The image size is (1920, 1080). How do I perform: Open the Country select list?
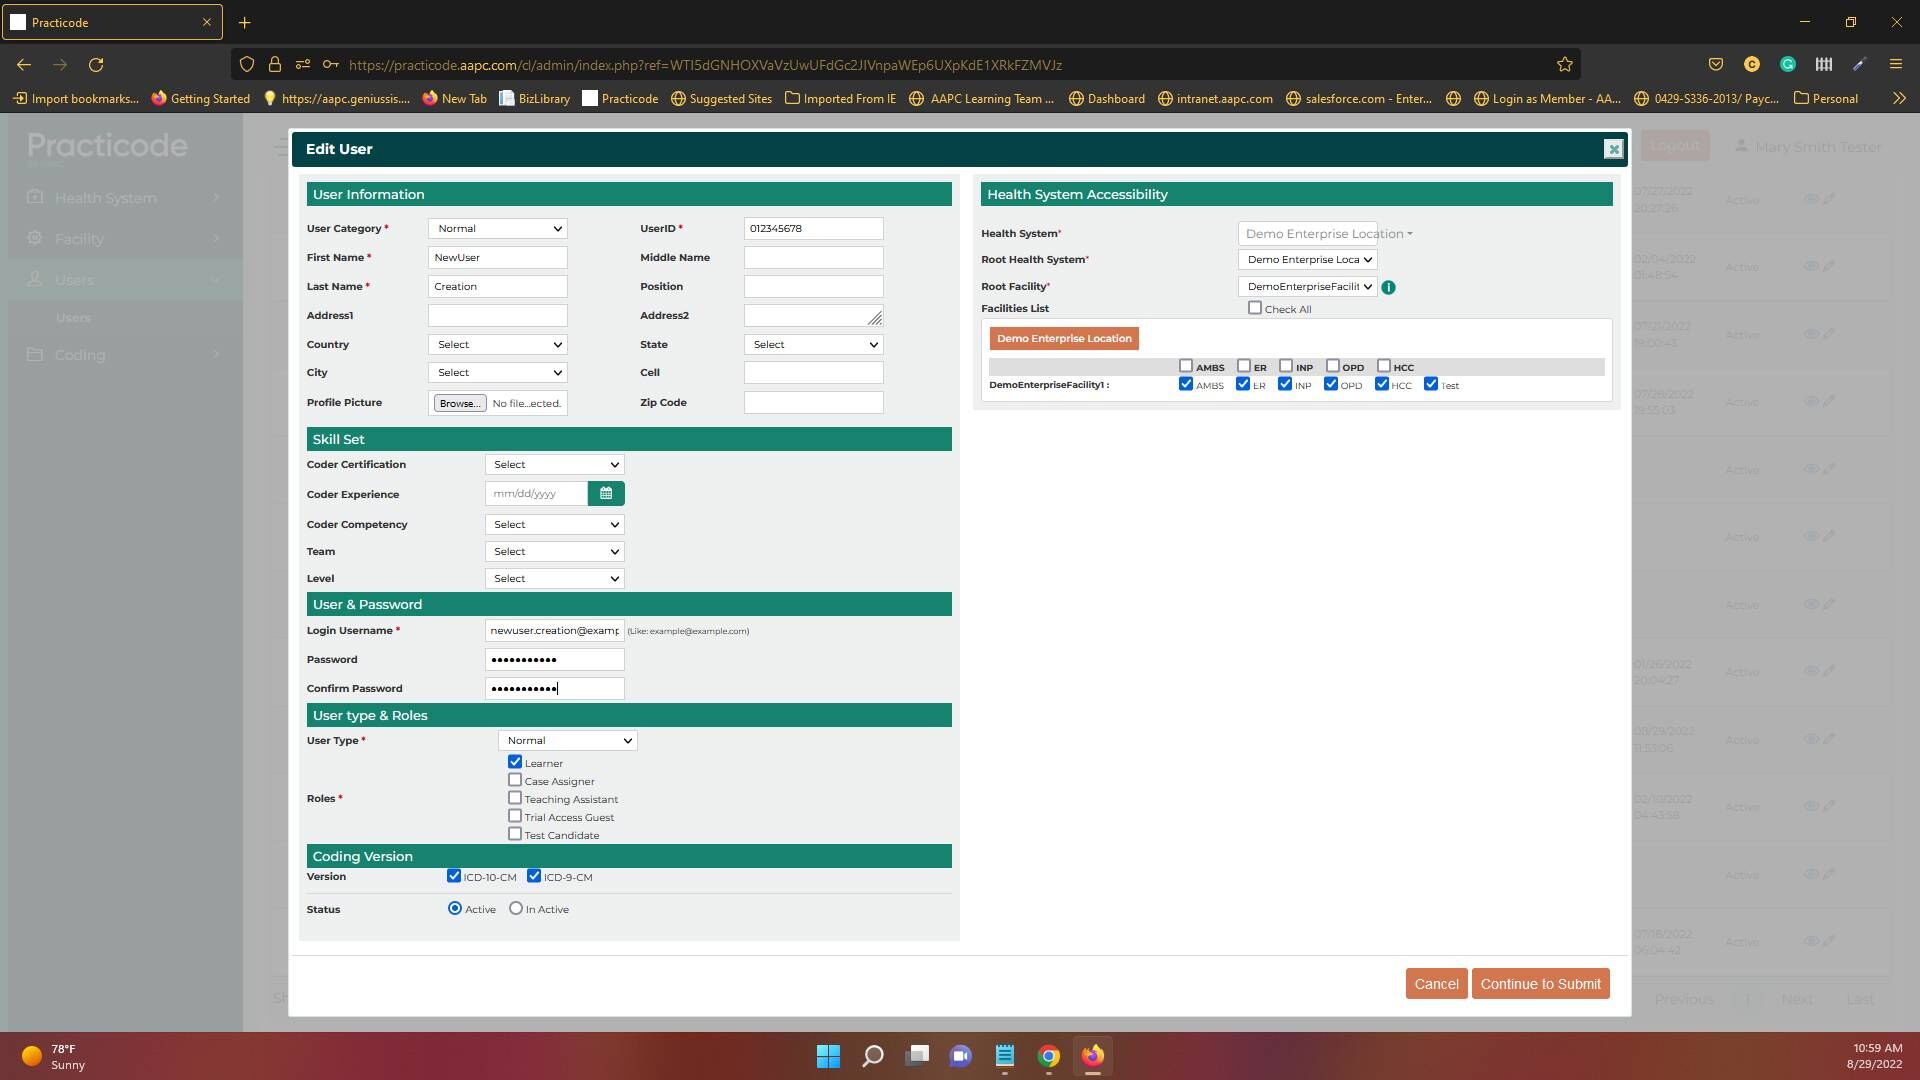[x=498, y=345]
